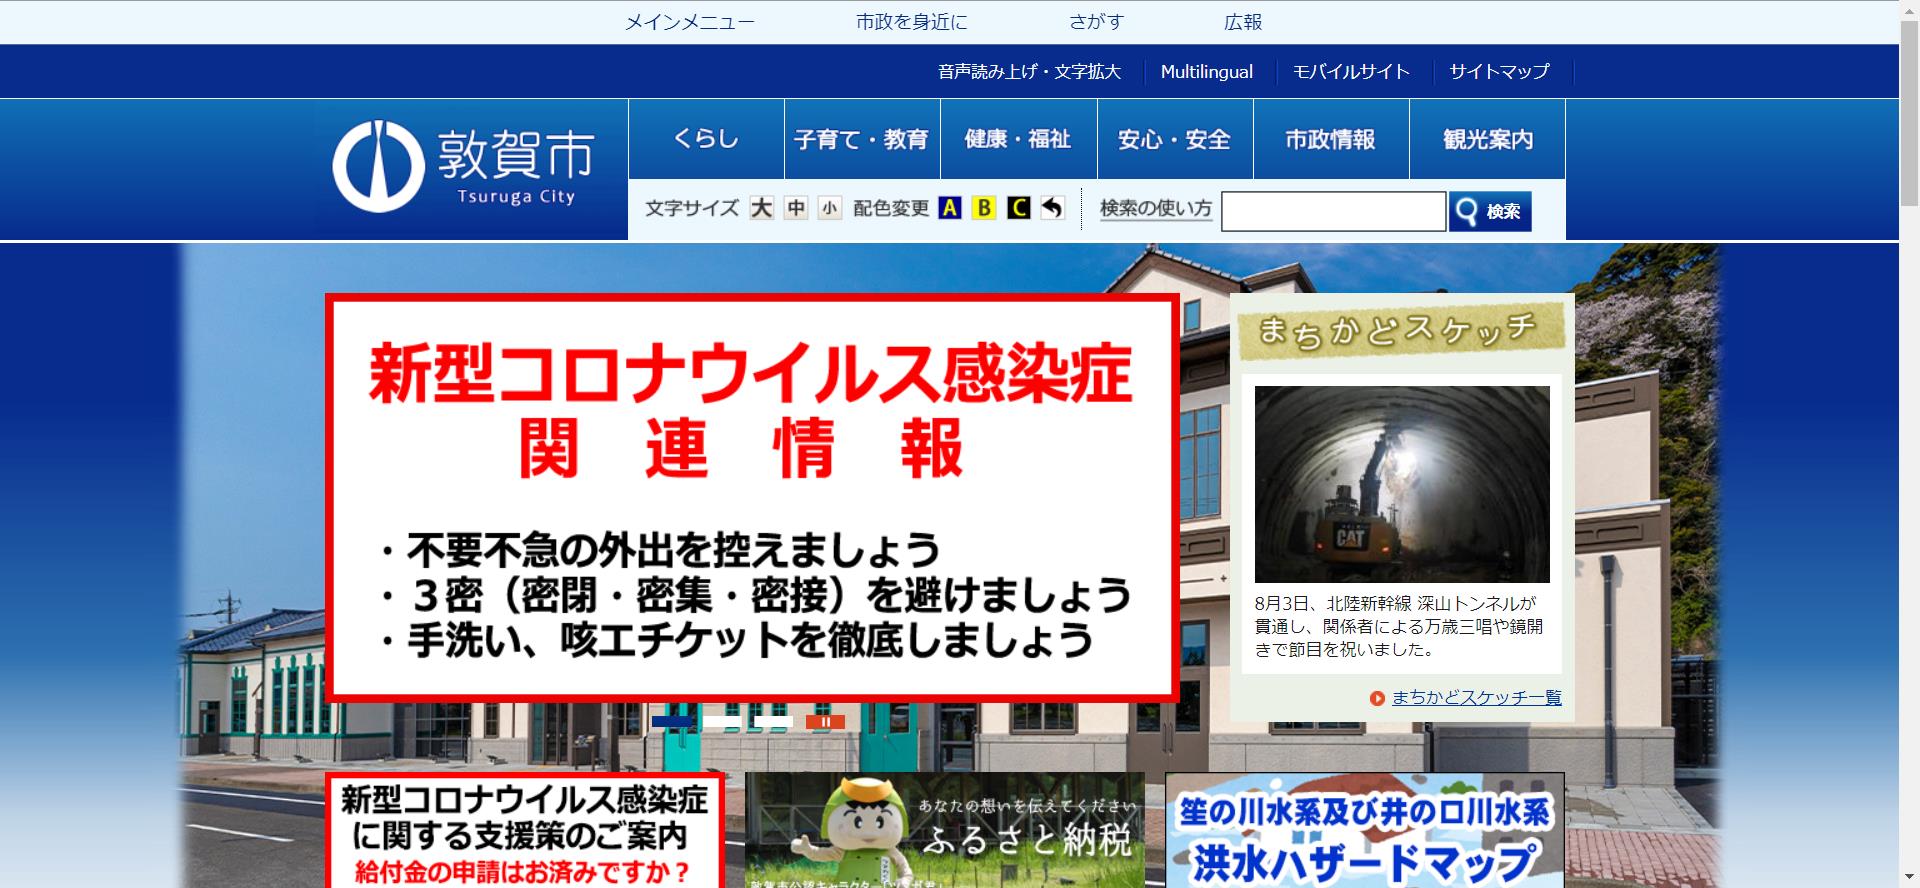Apply color scheme B
This screenshot has height=888, width=1920.
pyautogui.click(x=984, y=208)
